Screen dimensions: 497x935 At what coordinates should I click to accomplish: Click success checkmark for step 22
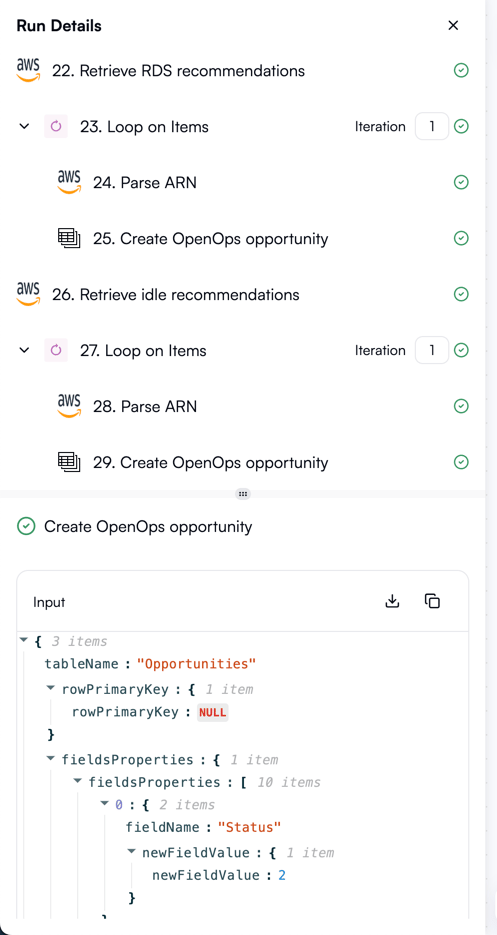461,71
